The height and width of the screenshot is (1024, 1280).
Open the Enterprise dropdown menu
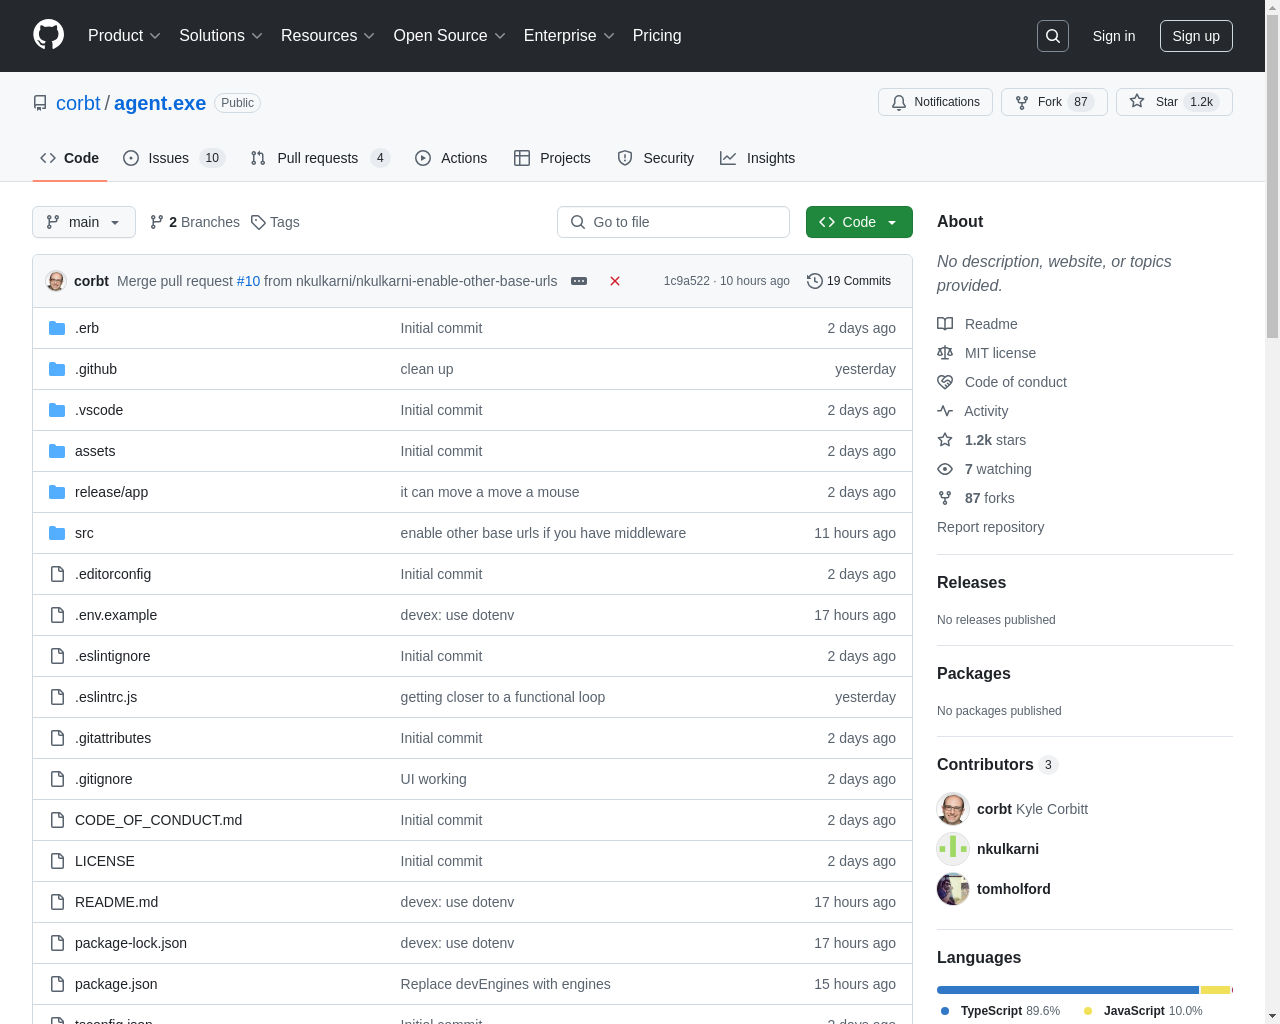coord(569,36)
